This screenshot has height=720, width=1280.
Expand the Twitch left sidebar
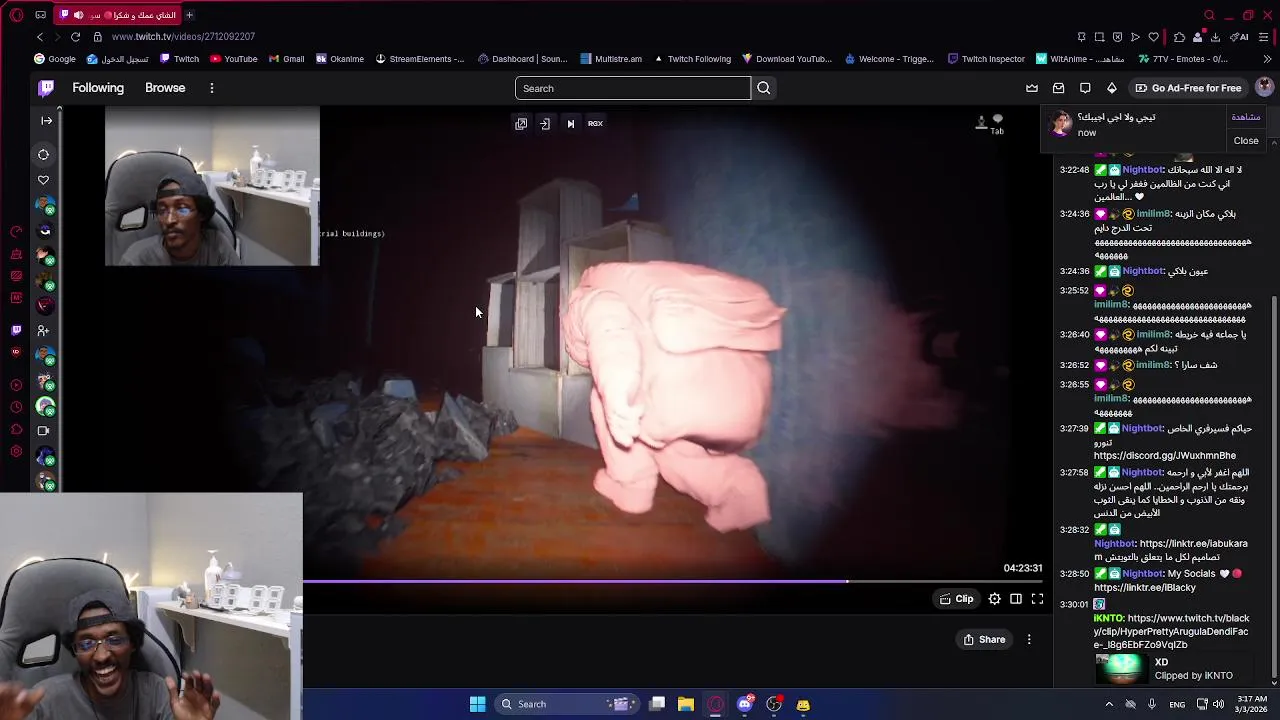pyautogui.click(x=46, y=120)
